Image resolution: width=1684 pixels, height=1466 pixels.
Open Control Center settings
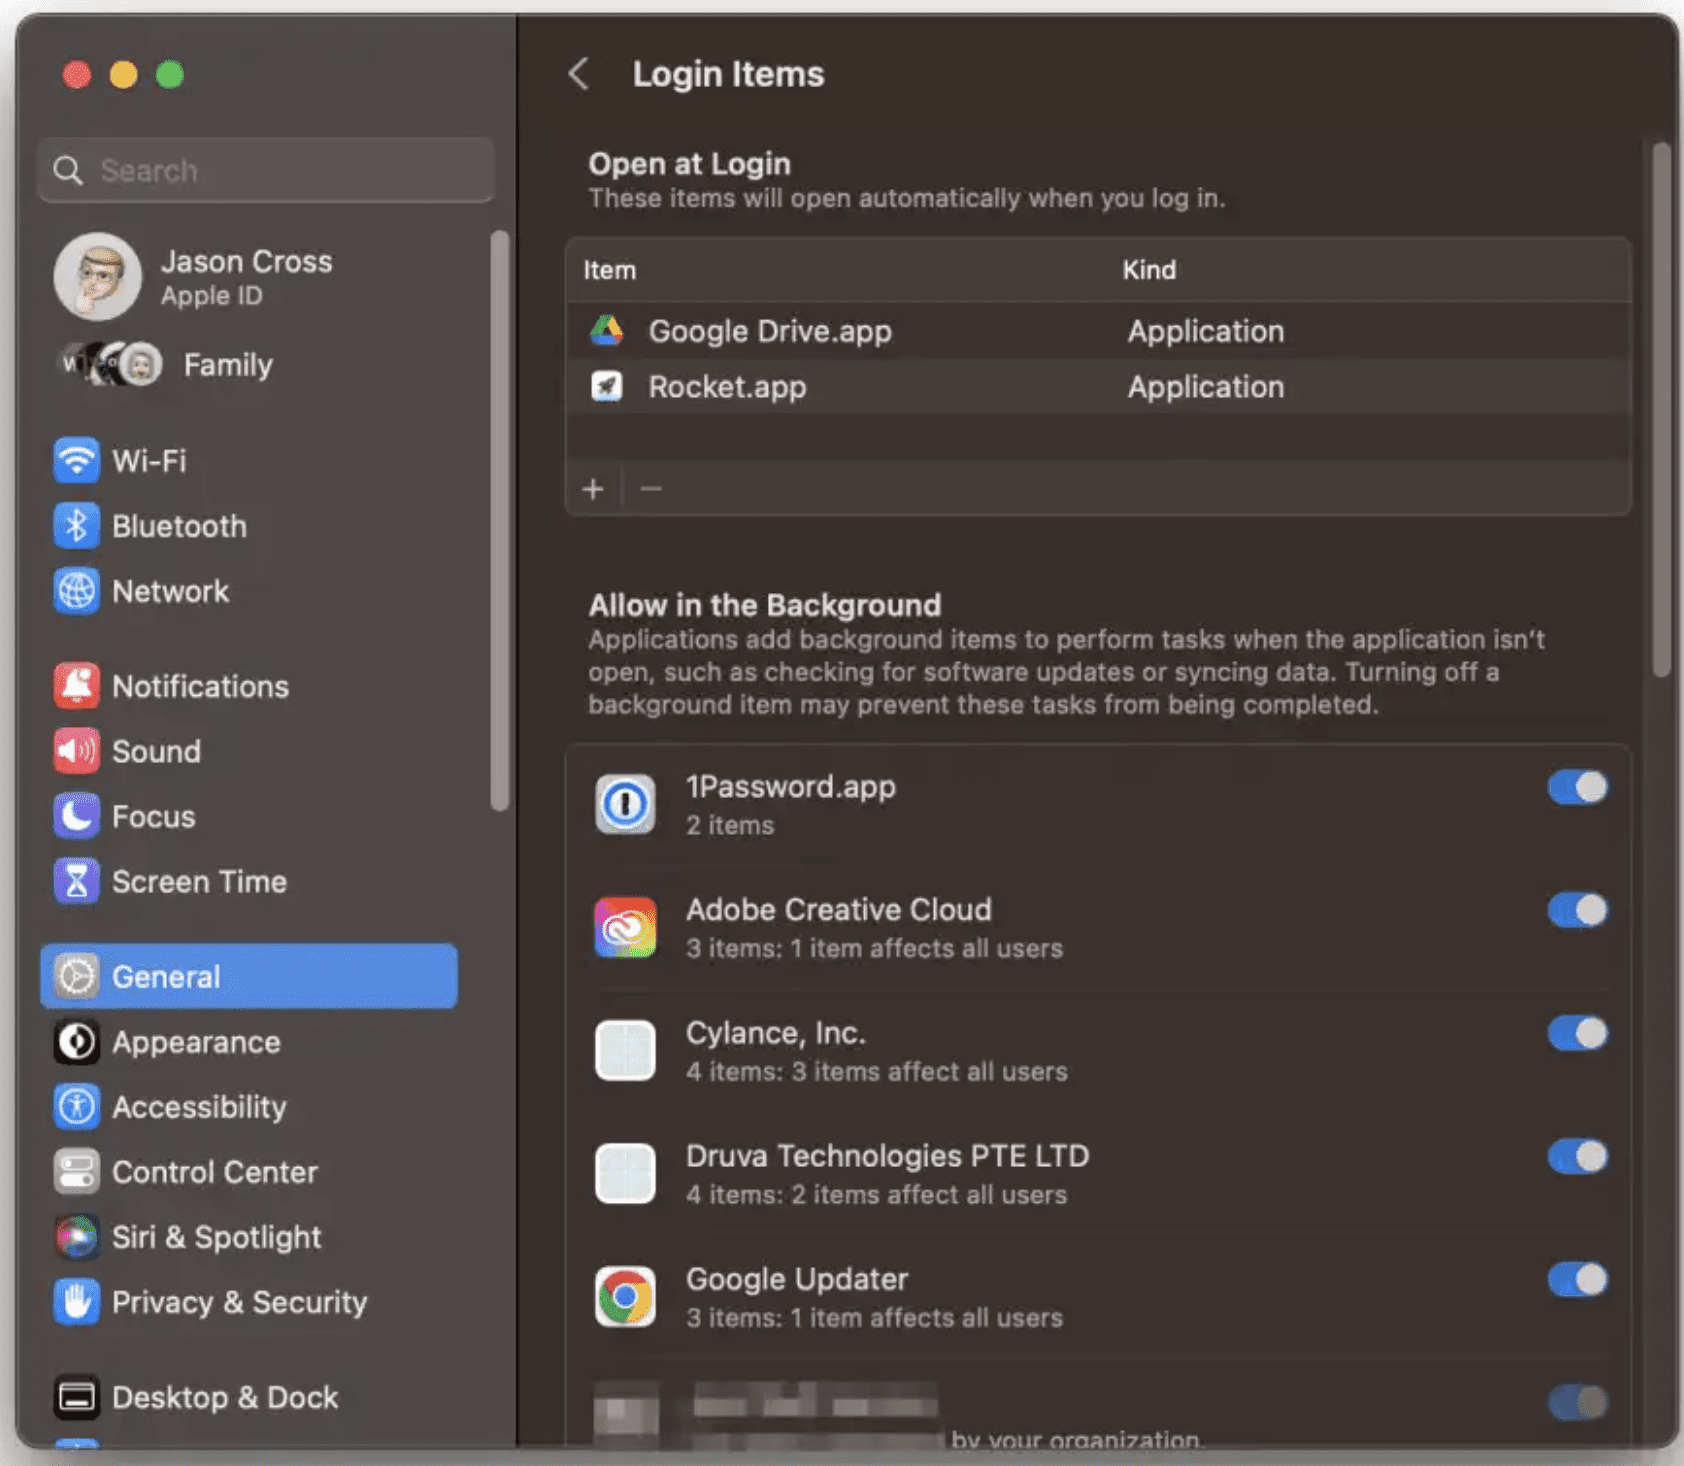click(248, 1172)
